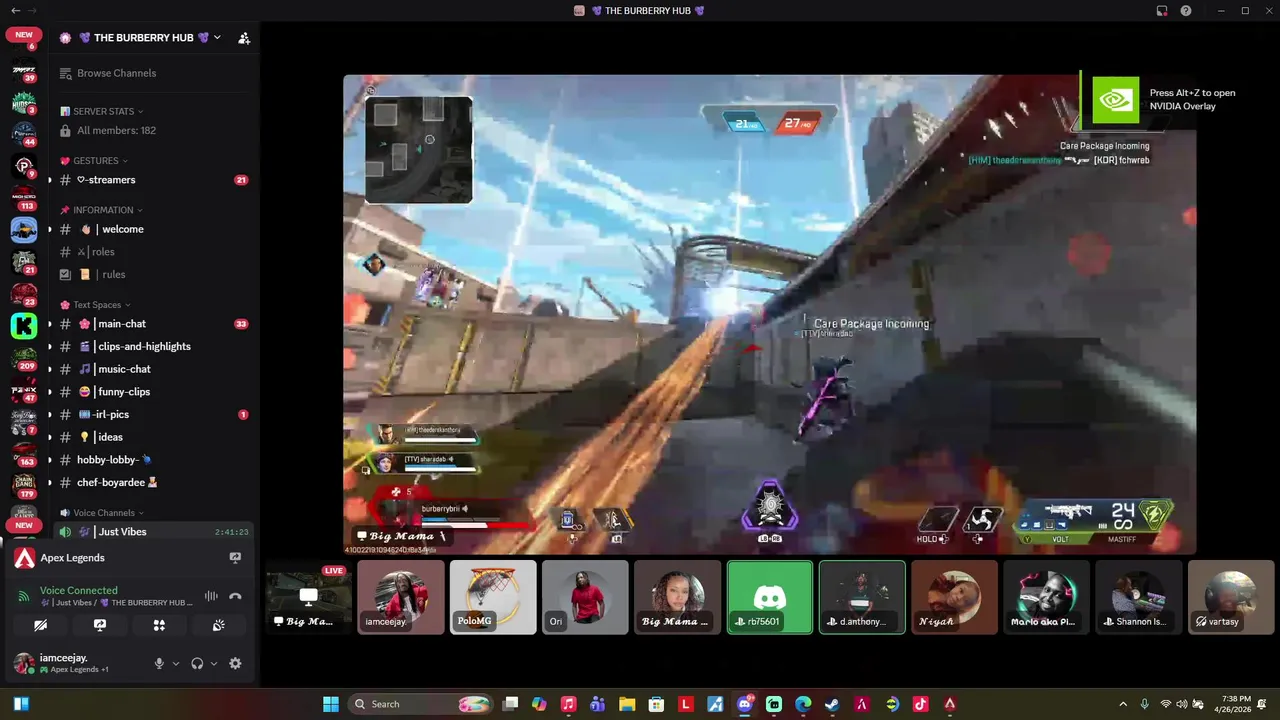Image resolution: width=1280 pixels, height=720 pixels.
Task: Open the ideas channel
Action: (x=153, y=437)
